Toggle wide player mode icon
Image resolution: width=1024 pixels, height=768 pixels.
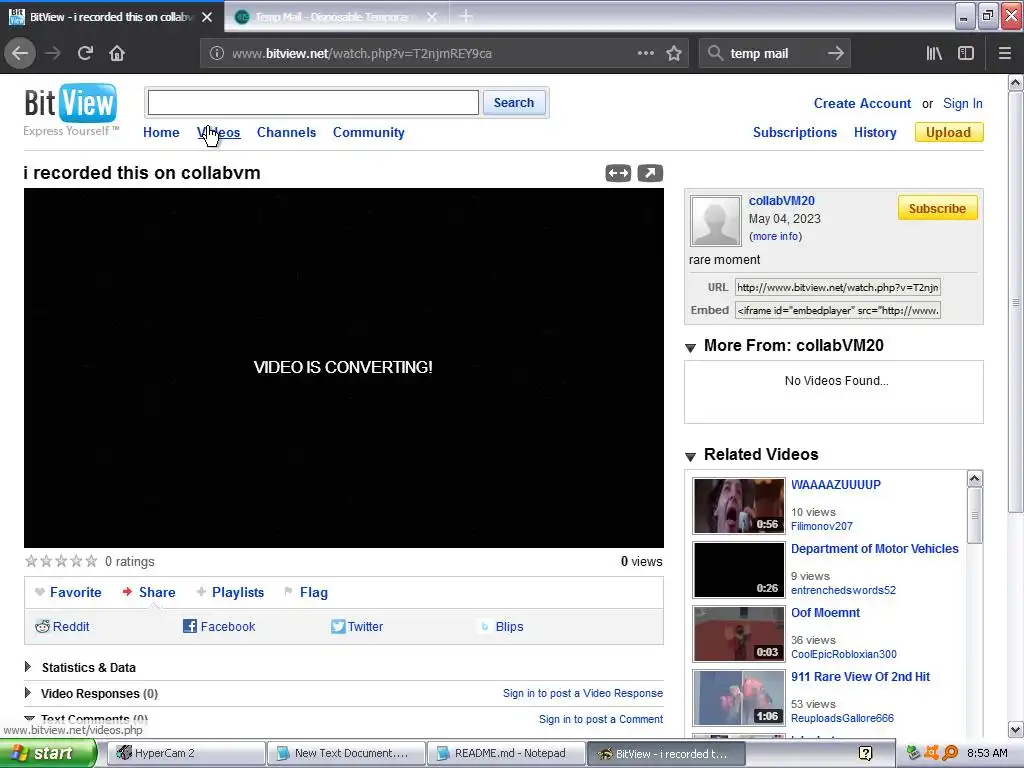618,173
